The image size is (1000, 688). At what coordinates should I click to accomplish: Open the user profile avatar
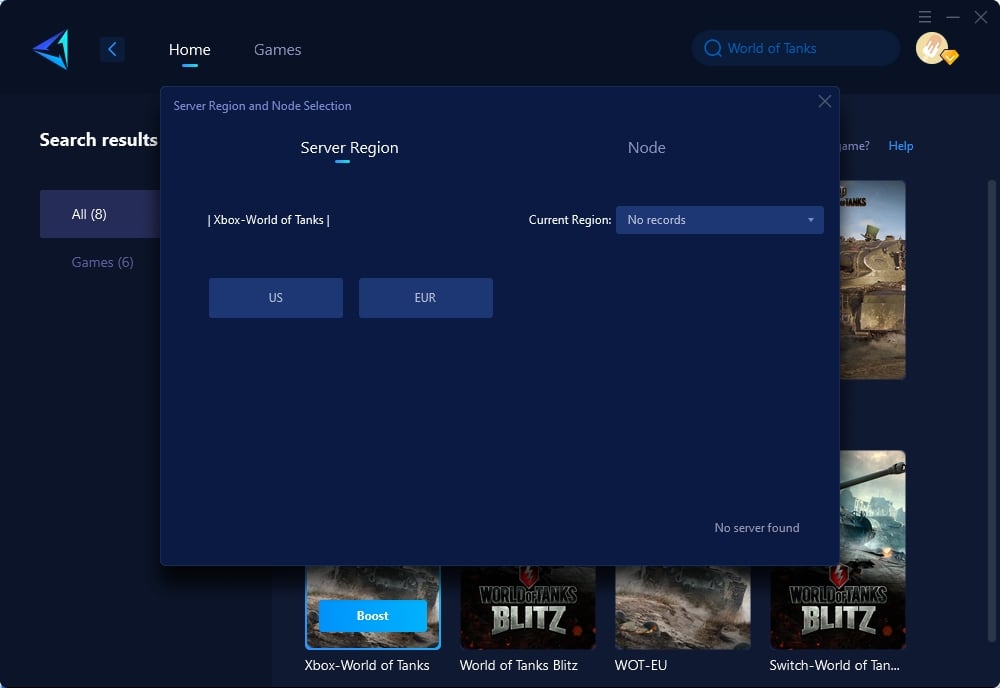point(932,48)
